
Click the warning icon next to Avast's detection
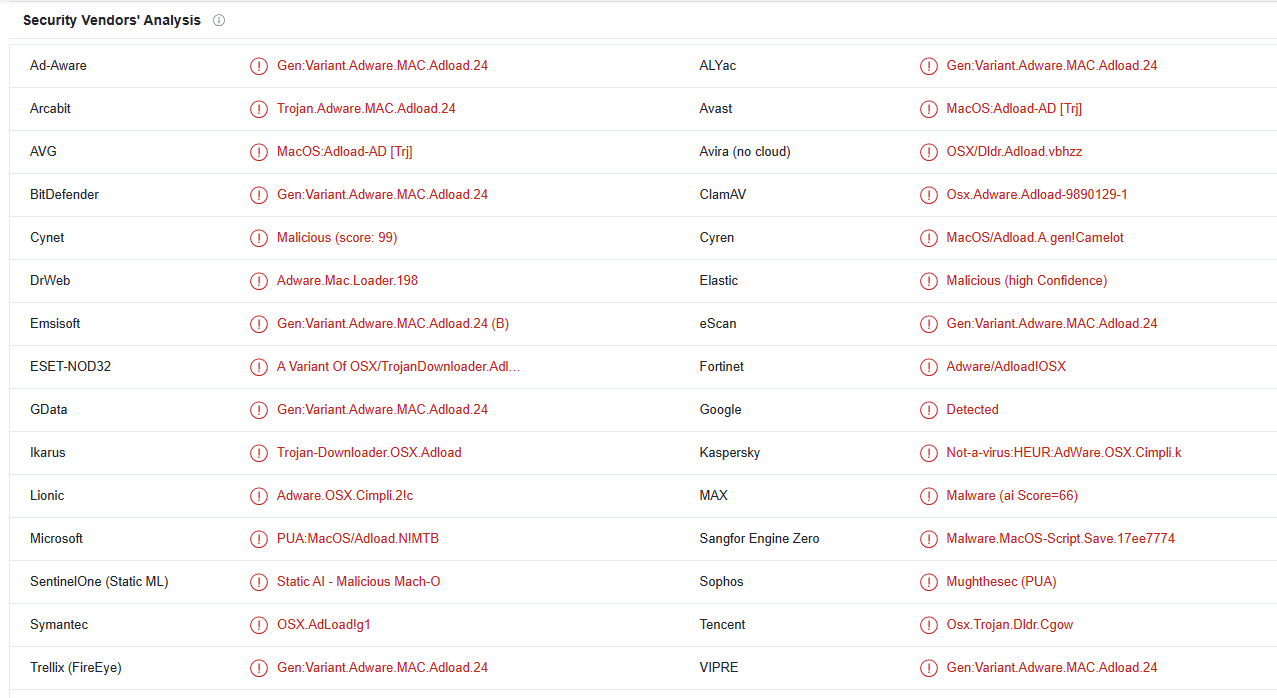point(929,109)
